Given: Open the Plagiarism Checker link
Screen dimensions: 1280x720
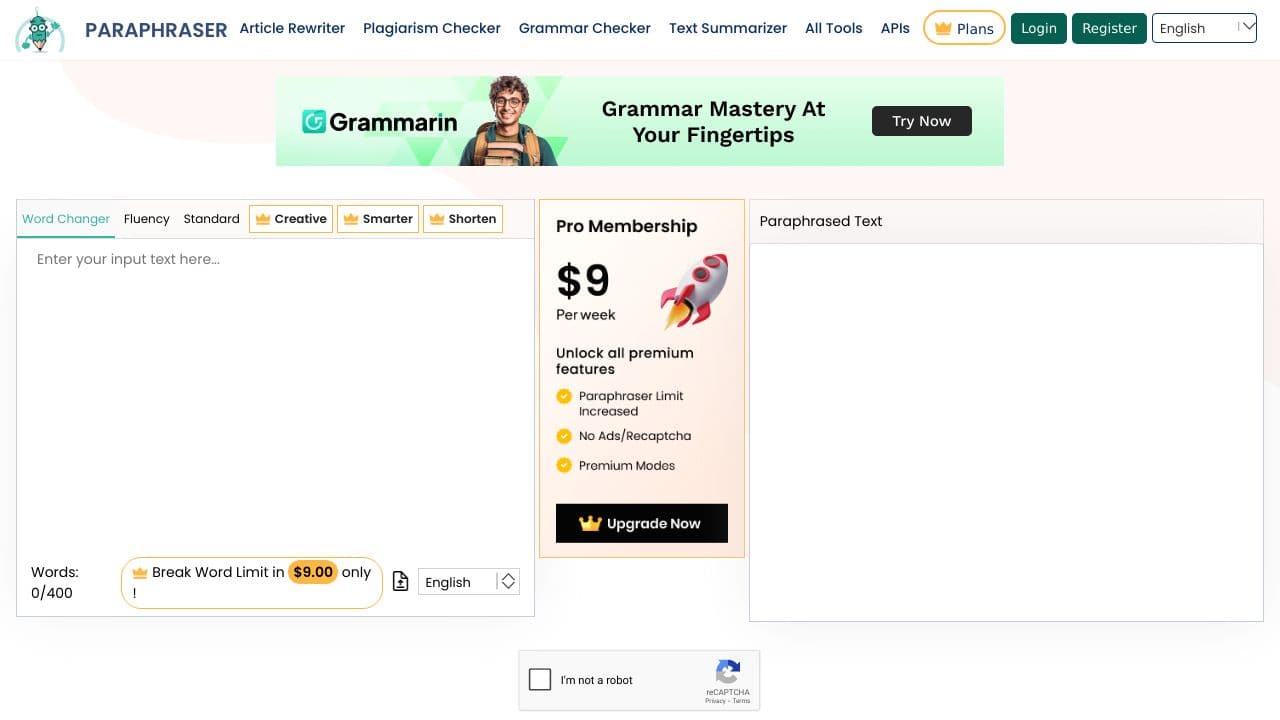Looking at the screenshot, I should (x=432, y=28).
